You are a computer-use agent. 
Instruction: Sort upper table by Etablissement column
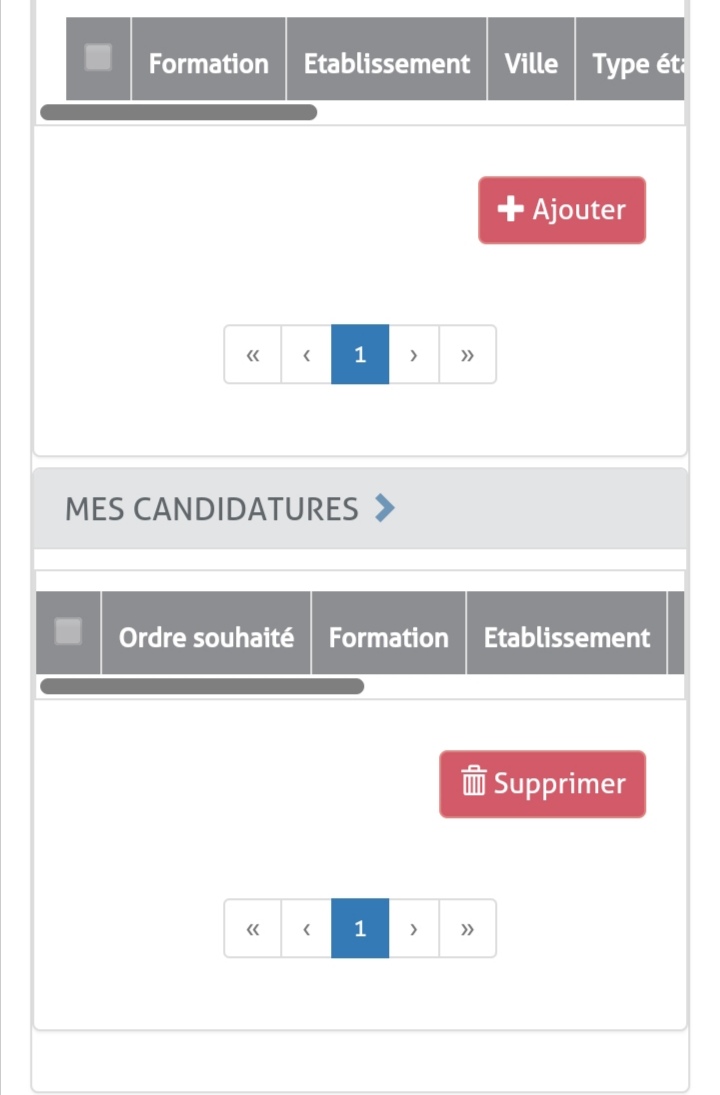click(386, 64)
